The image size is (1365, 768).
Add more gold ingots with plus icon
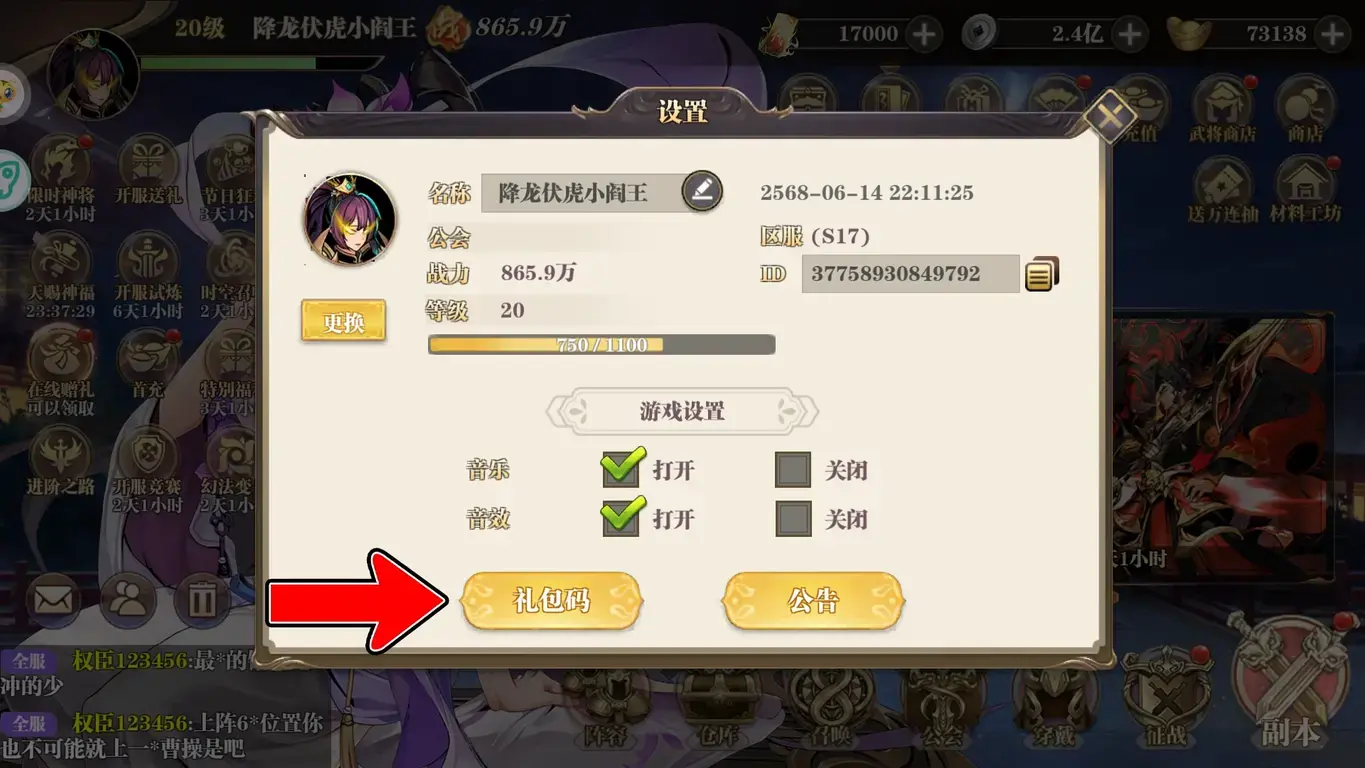1333,34
